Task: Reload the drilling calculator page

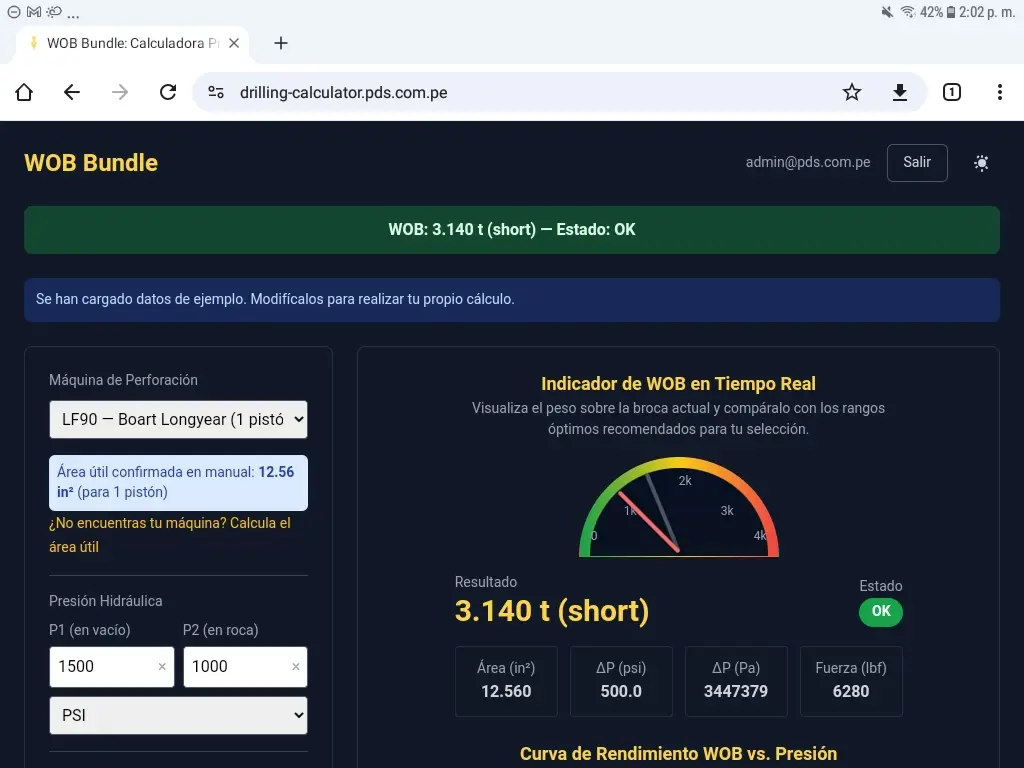Action: pyautogui.click(x=168, y=92)
